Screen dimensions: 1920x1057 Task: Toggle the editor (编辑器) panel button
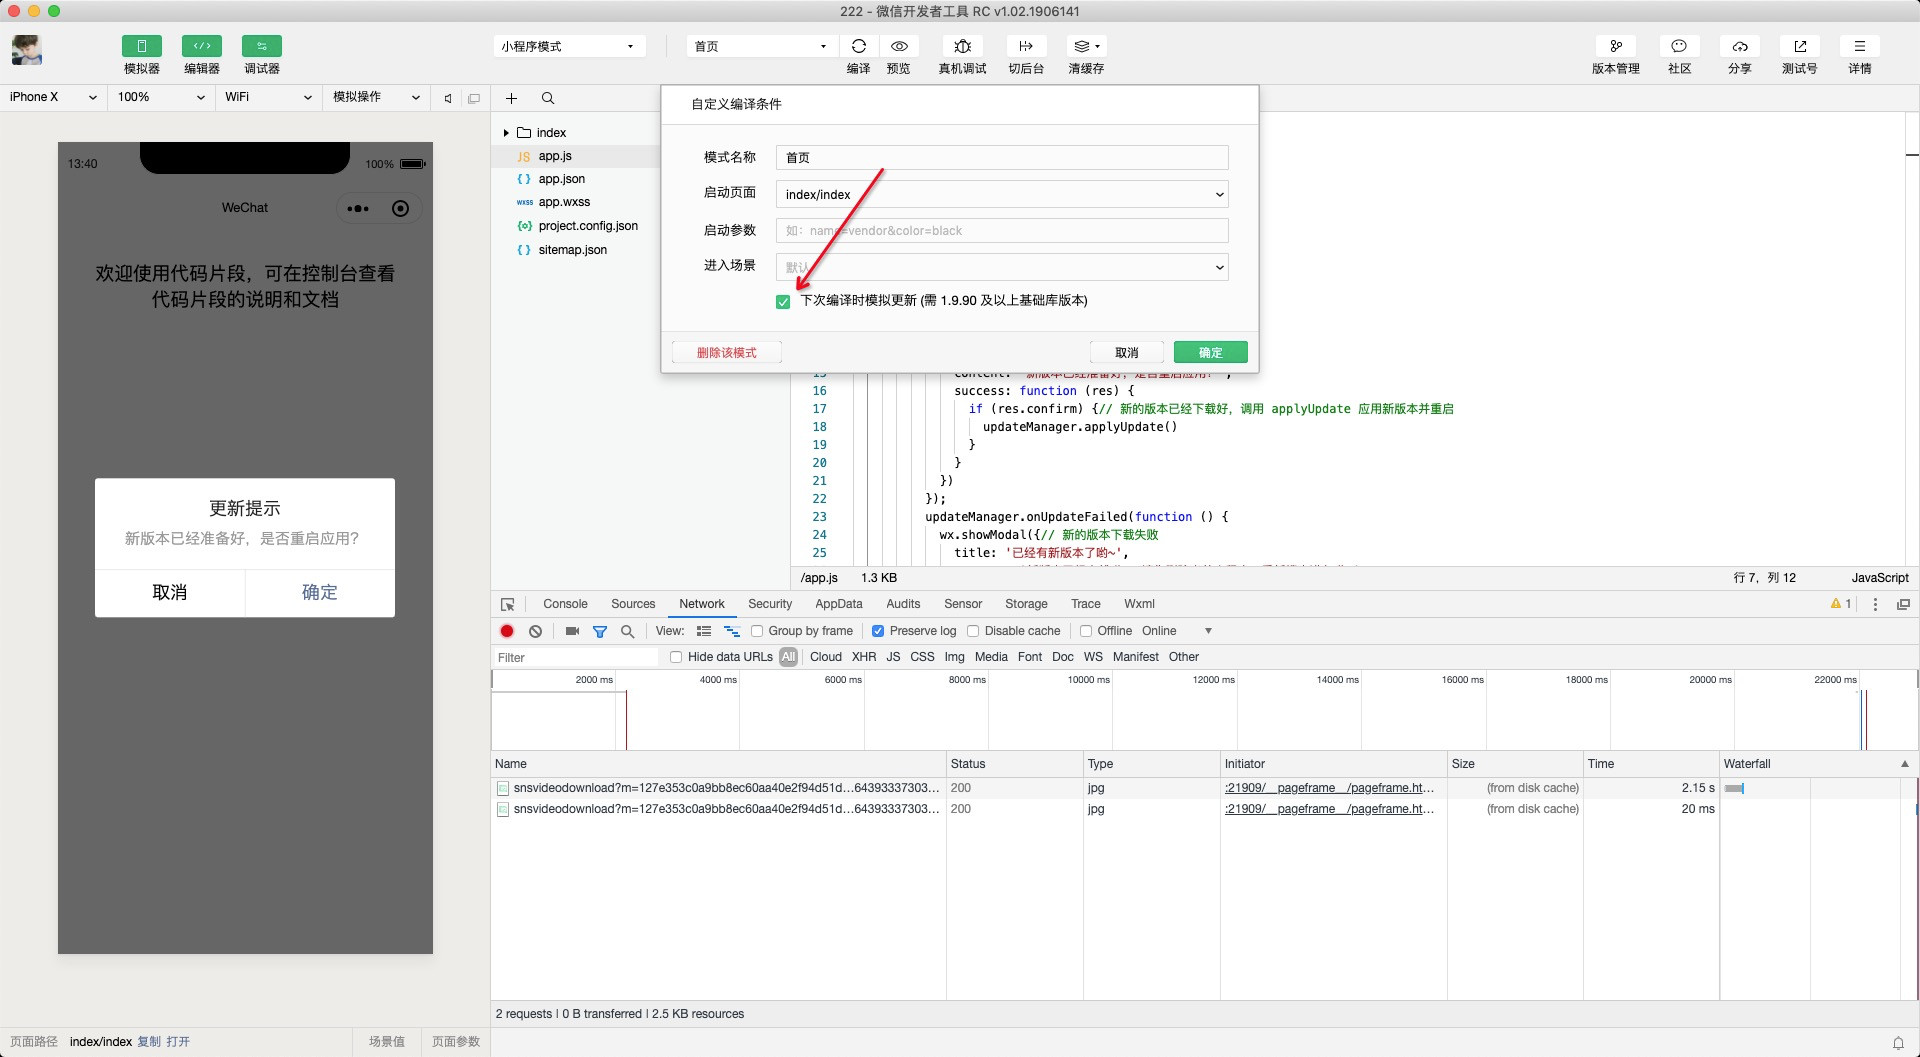pyautogui.click(x=202, y=46)
